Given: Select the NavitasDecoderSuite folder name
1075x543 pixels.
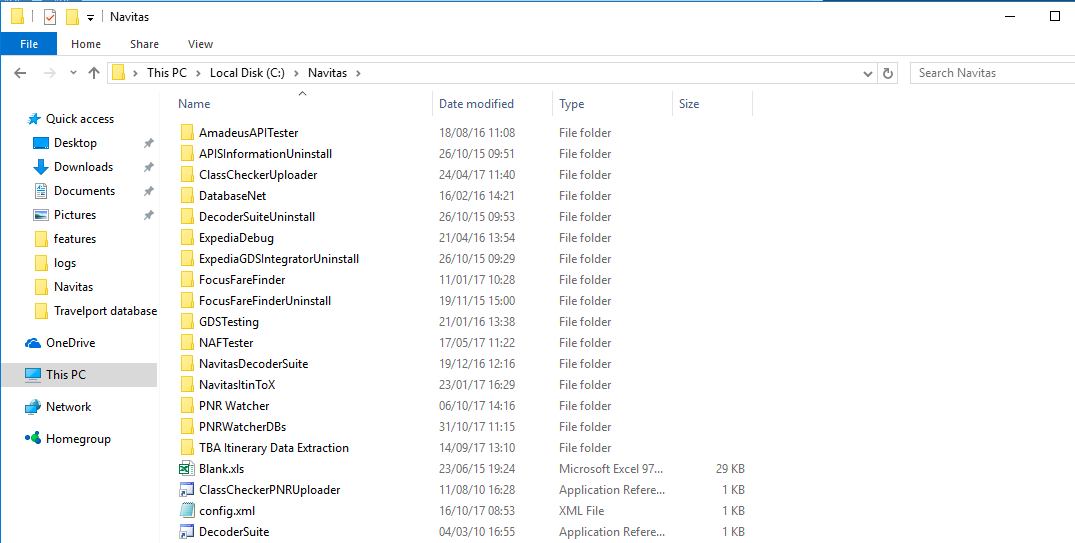Looking at the screenshot, I should pyautogui.click(x=253, y=364).
